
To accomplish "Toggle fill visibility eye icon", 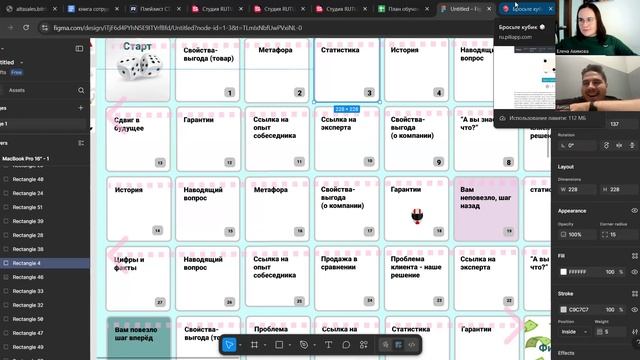I will pyautogui.click(x=634, y=272).
